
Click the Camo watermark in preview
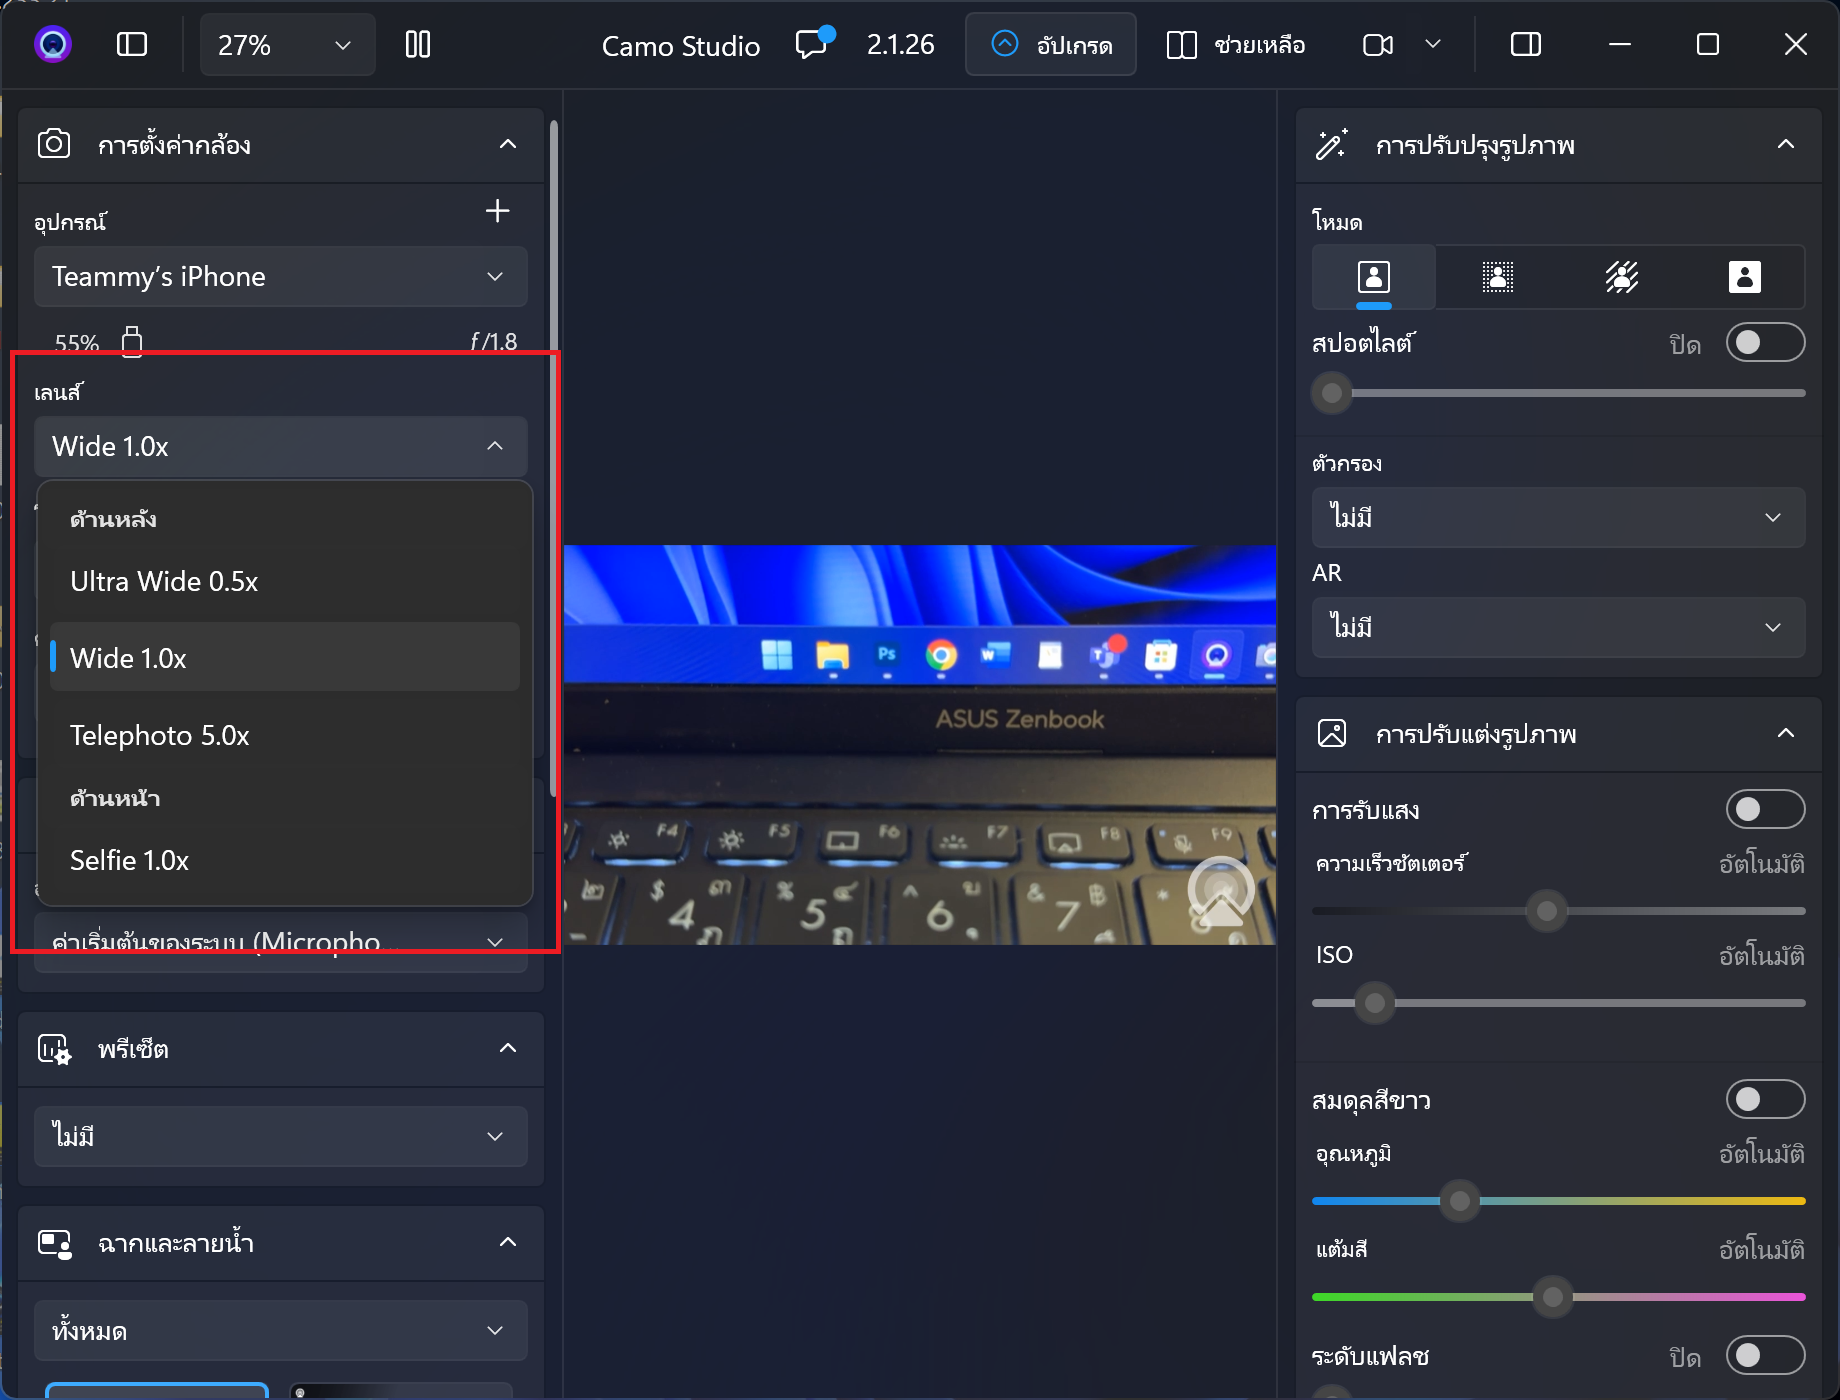[1221, 891]
